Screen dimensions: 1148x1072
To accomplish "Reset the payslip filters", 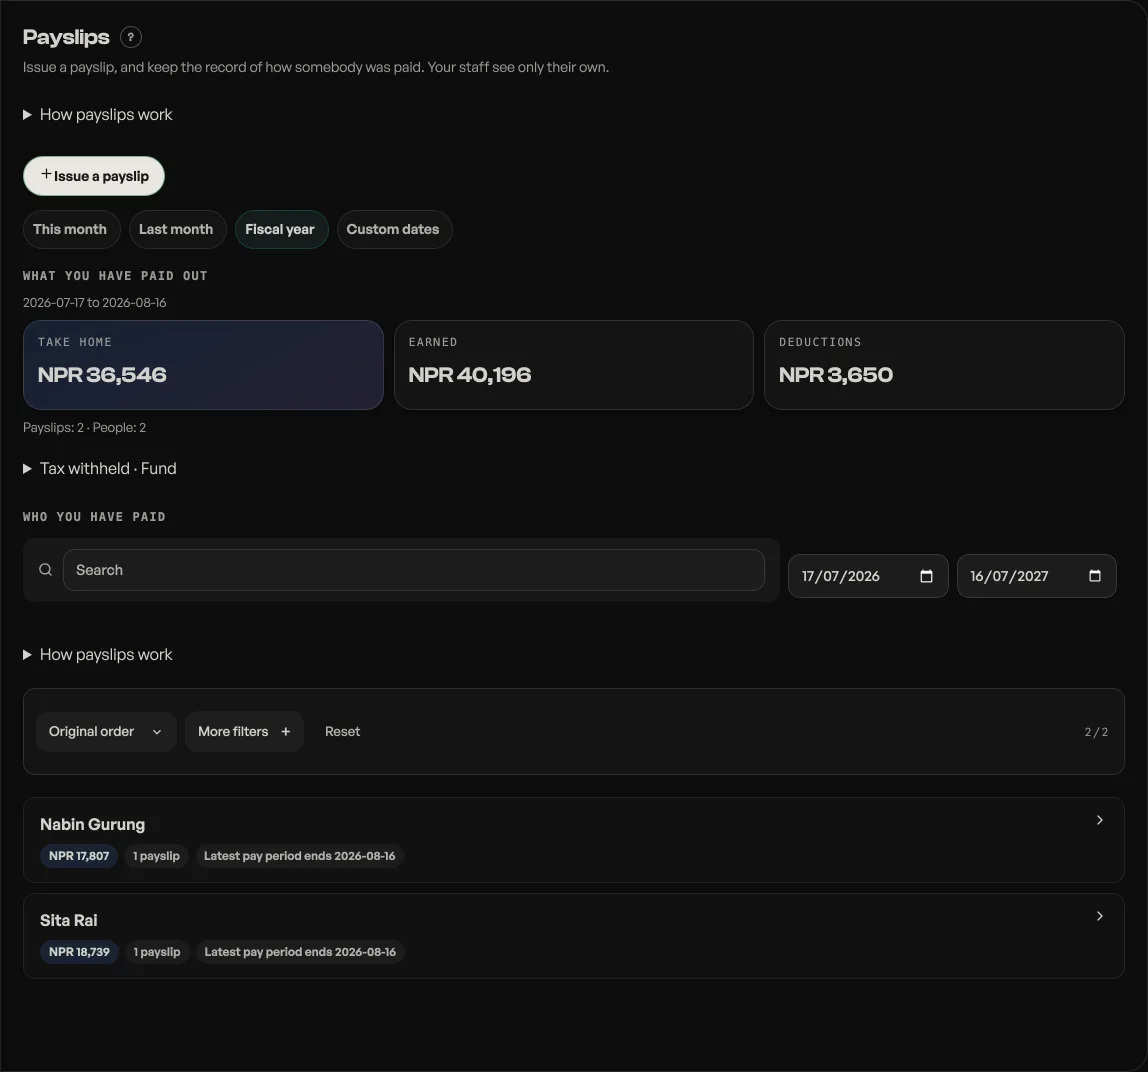I will point(343,732).
